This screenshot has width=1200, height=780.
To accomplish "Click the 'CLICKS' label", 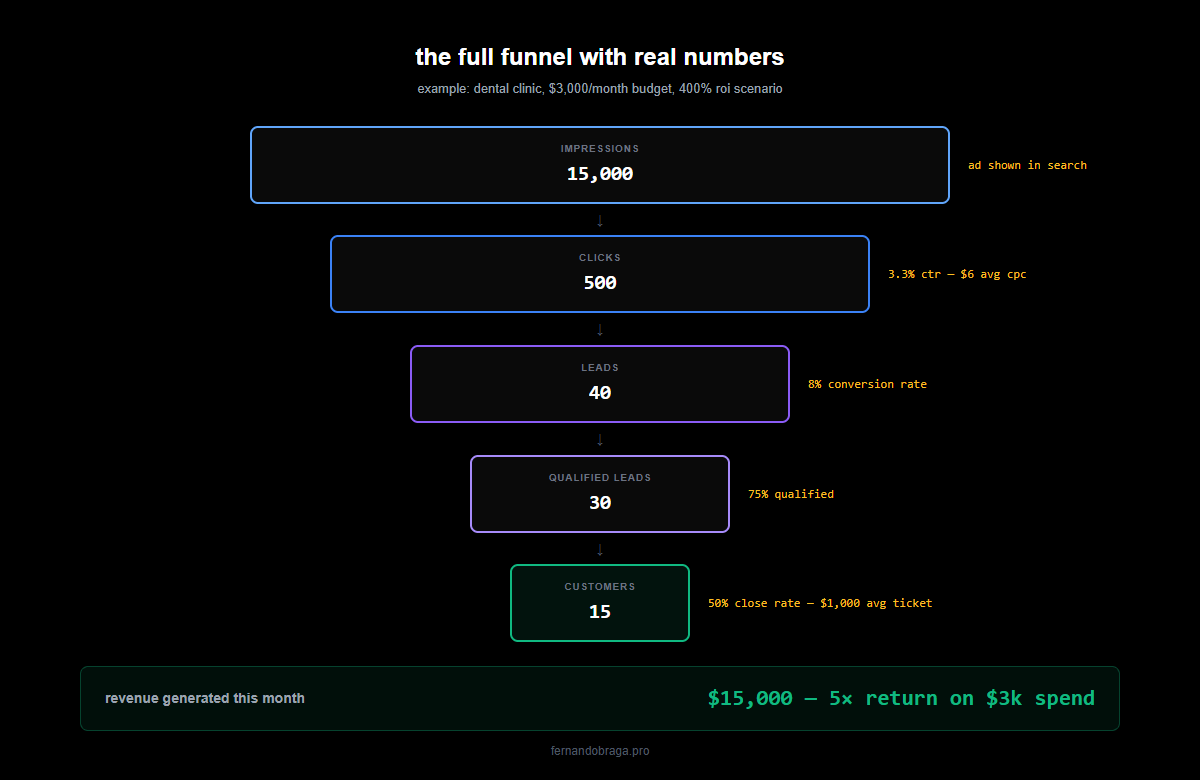I will click(600, 258).
